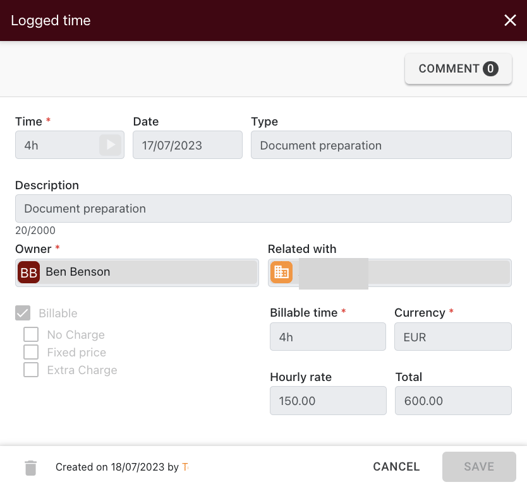Open the creator's name link in footer
The image size is (527, 487).
click(185, 467)
